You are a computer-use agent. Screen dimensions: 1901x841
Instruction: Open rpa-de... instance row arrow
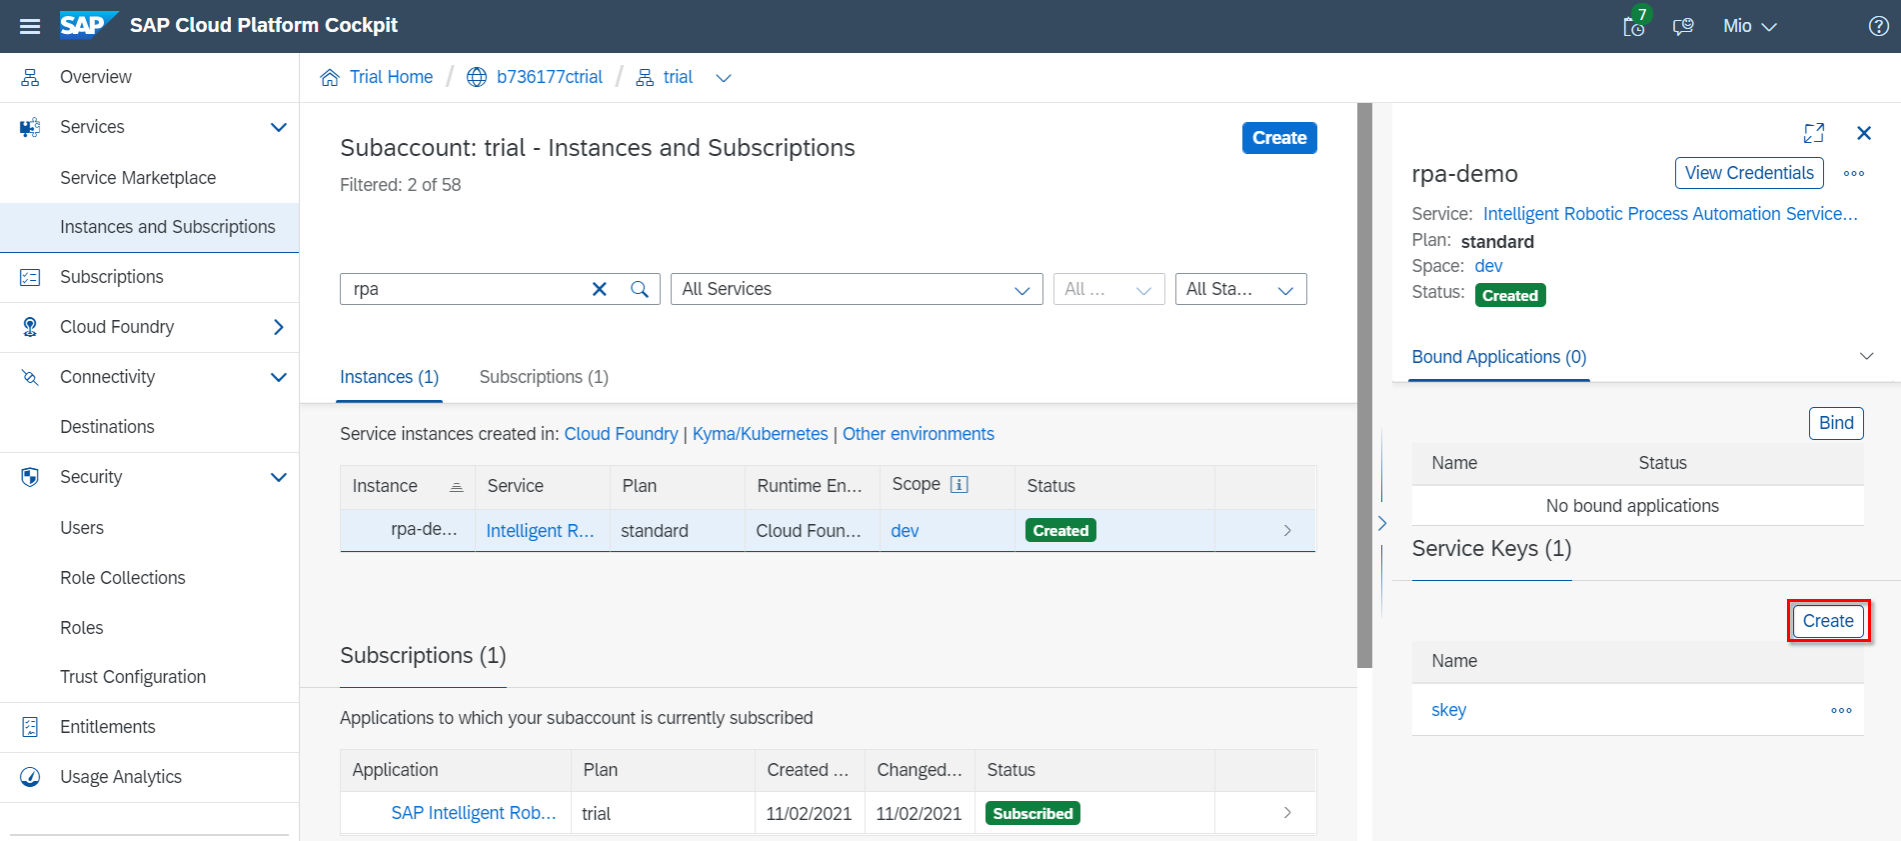point(1287,531)
